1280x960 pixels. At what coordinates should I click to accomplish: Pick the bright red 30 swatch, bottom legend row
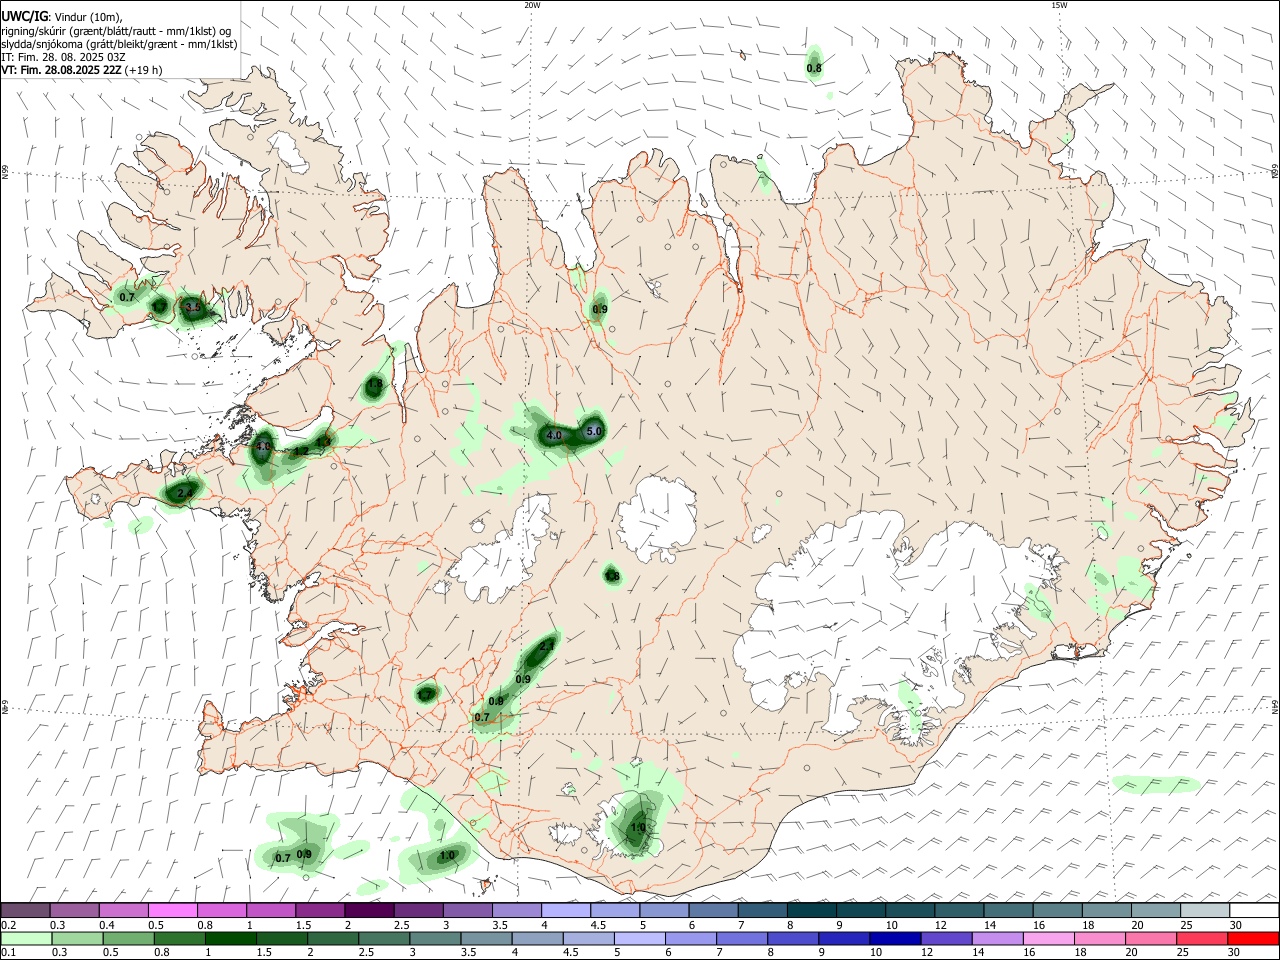click(x=1253, y=938)
